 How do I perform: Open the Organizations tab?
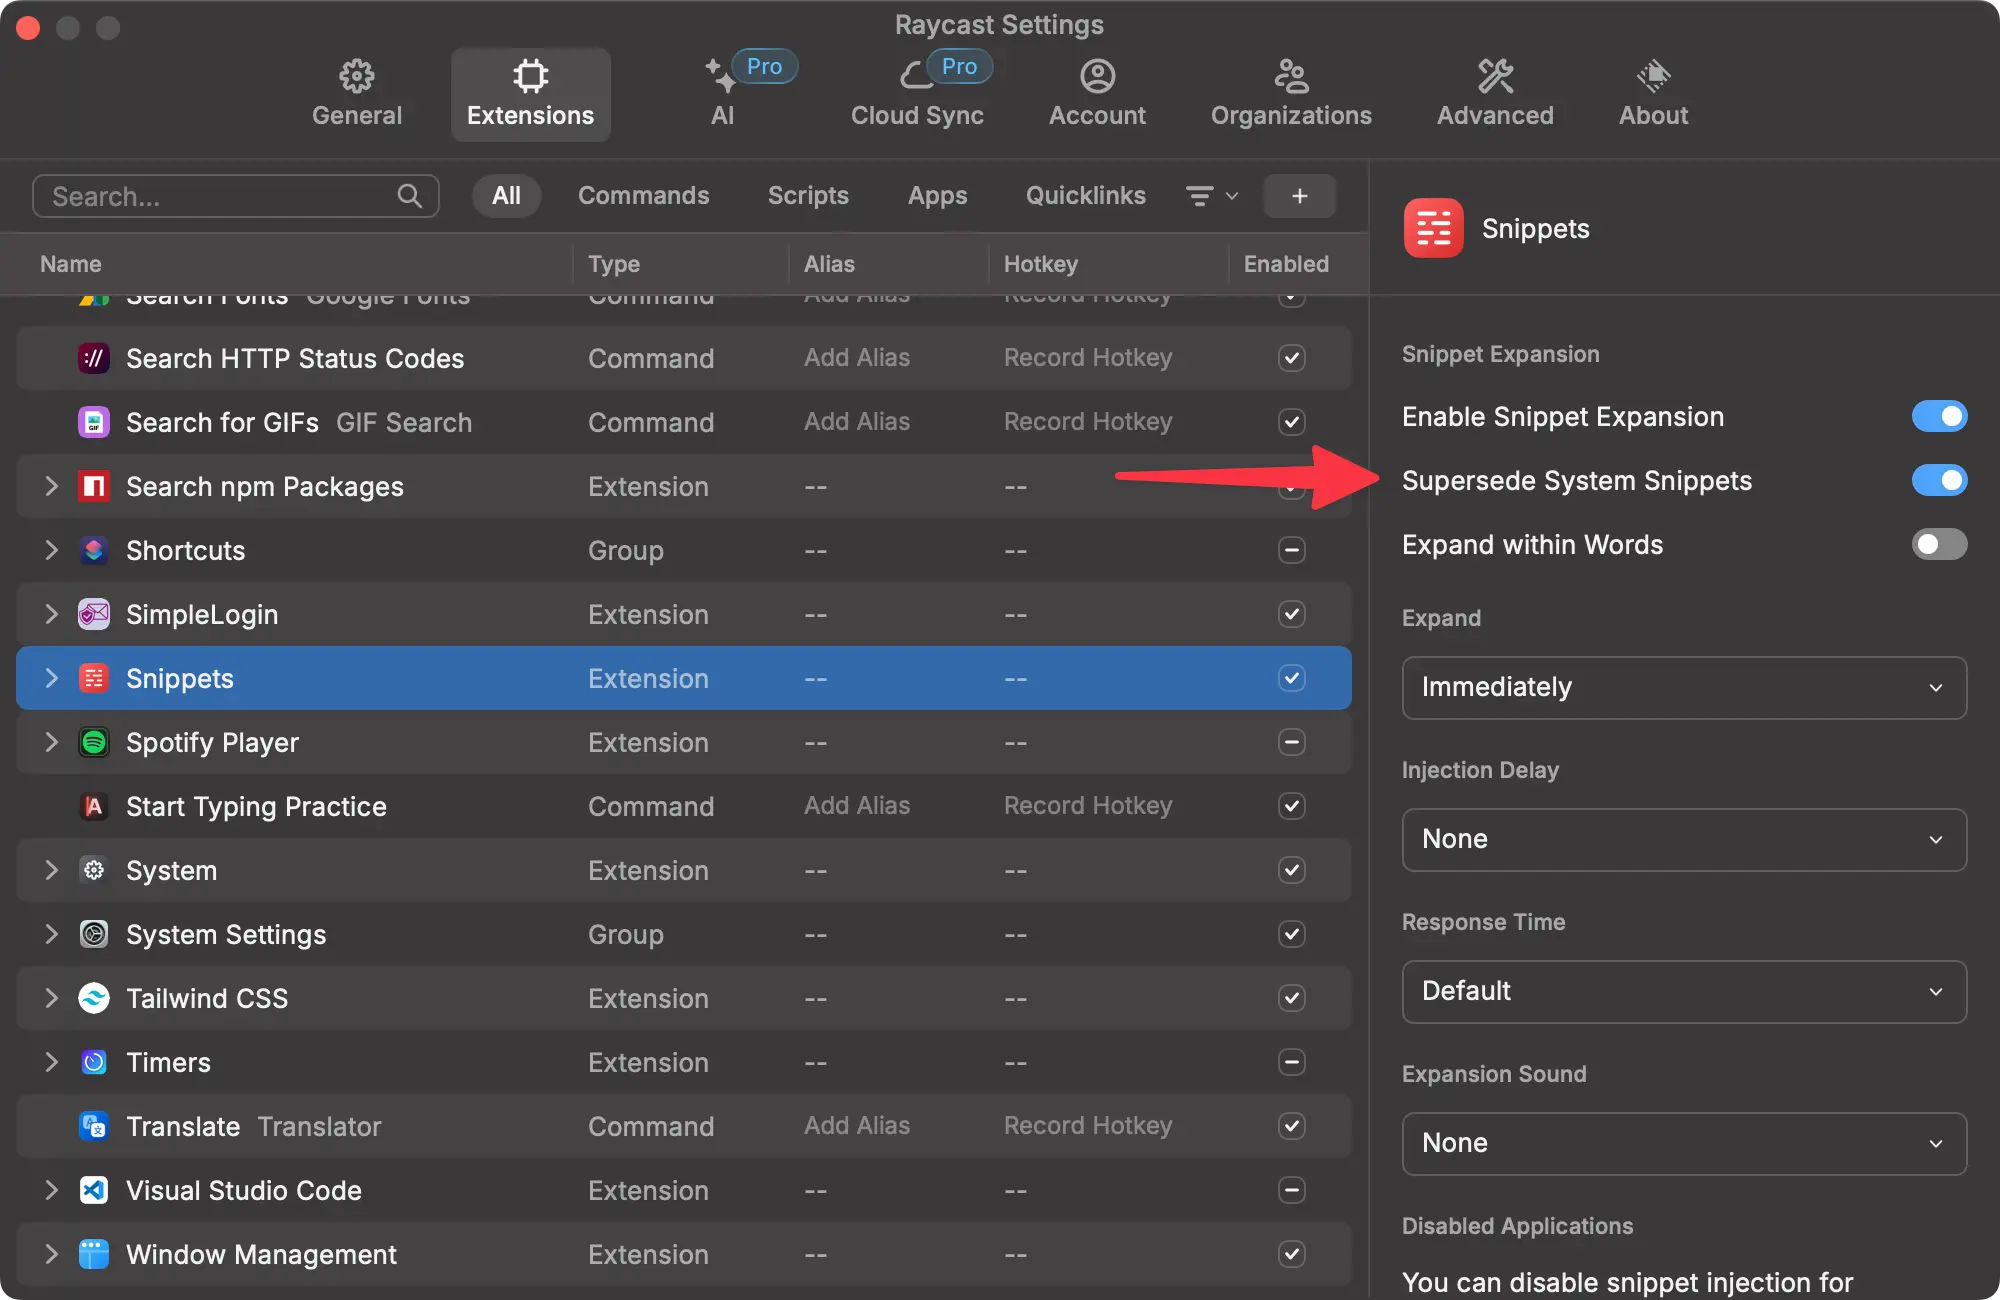pyautogui.click(x=1291, y=94)
